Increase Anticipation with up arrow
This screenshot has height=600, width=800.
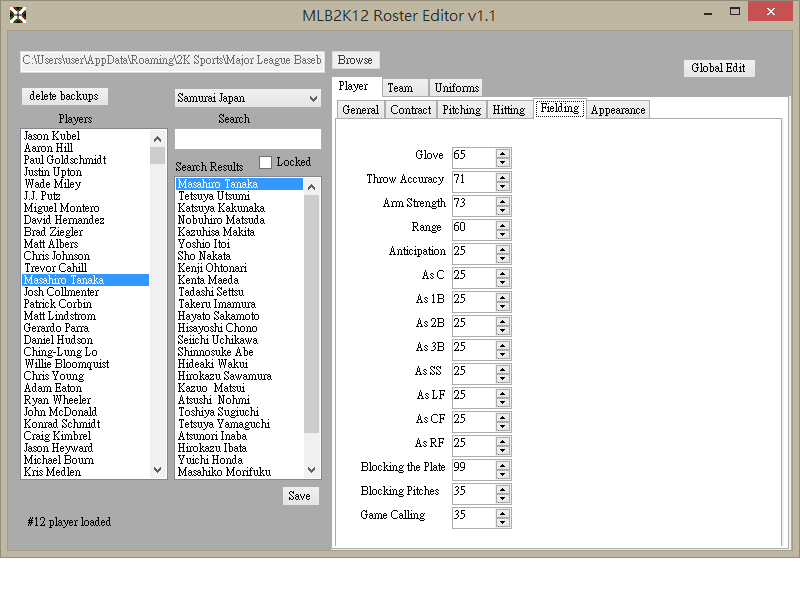pyautogui.click(x=503, y=249)
